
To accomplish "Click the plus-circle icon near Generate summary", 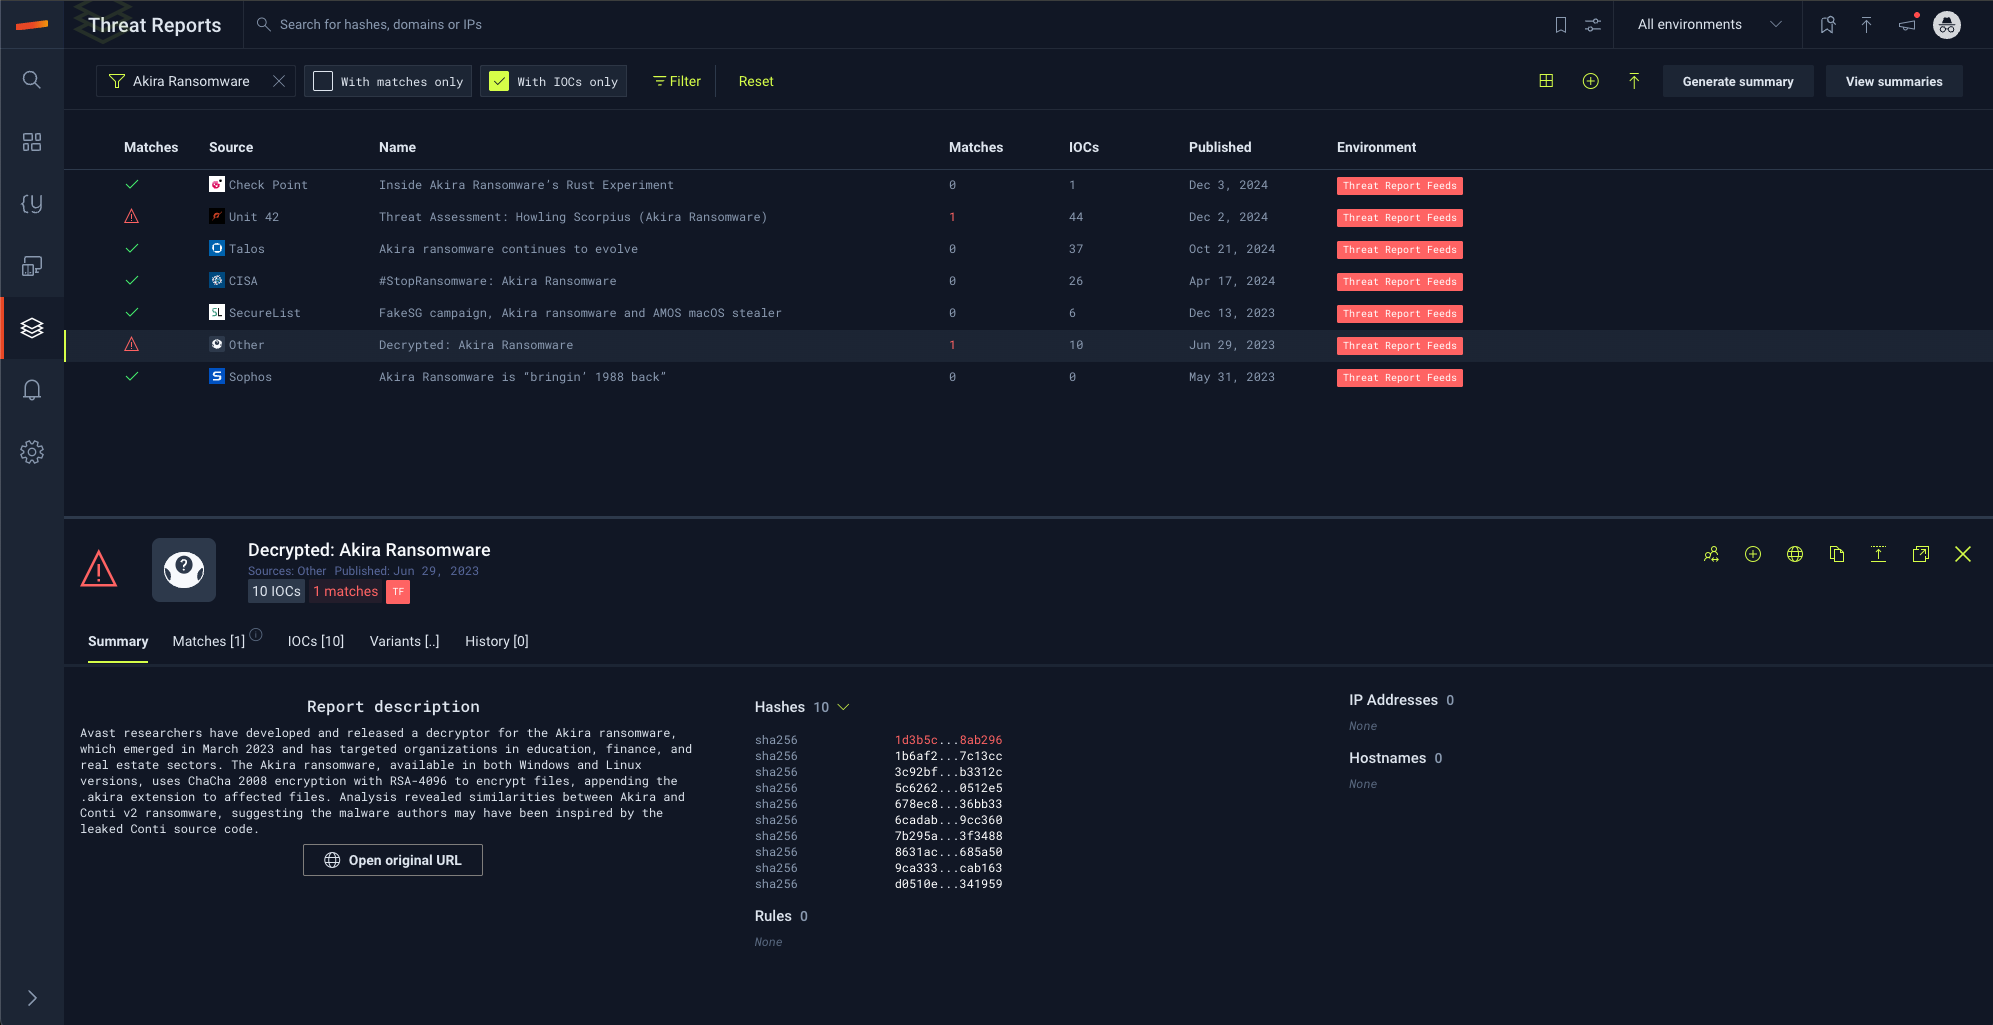I will click(1591, 81).
